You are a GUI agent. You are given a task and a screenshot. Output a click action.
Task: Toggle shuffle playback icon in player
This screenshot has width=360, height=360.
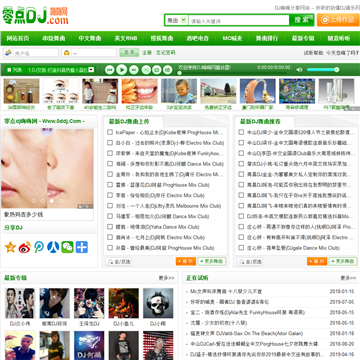(146, 70)
